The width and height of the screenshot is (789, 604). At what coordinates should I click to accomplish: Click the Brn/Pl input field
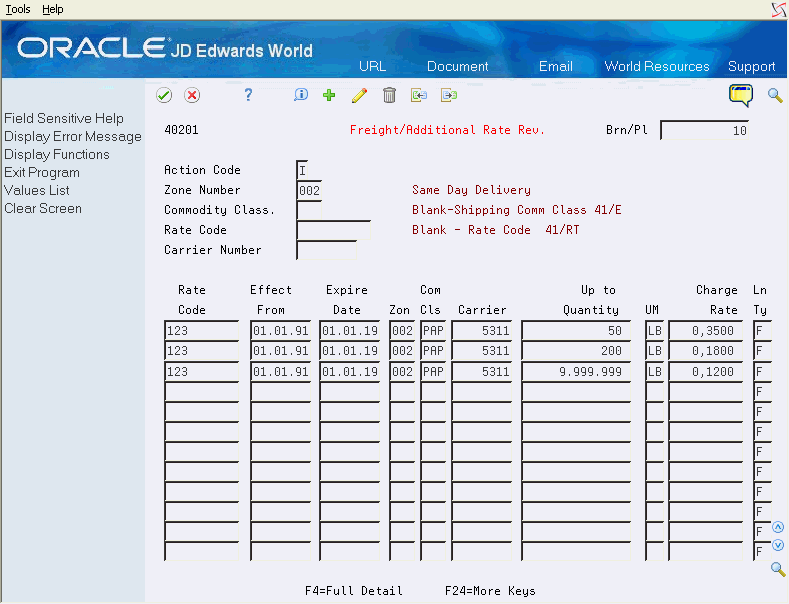coord(704,130)
